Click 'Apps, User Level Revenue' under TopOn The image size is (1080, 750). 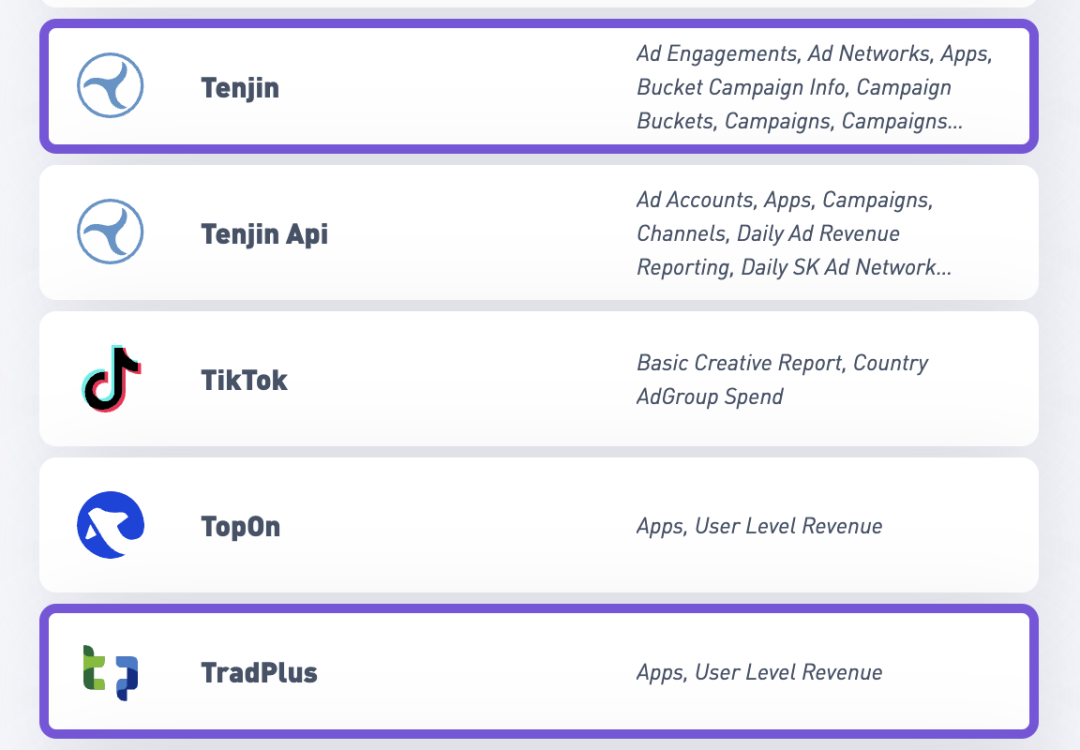tap(758, 525)
